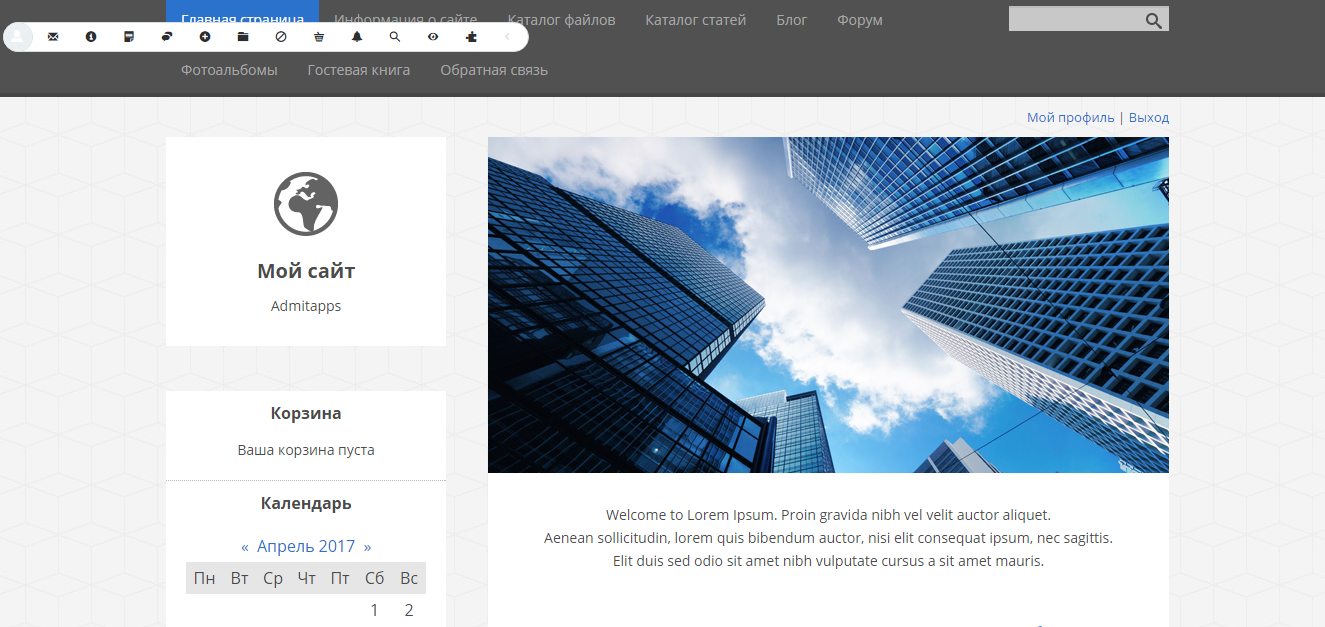Screen dimensions: 1325x627
Task: Click the Elit duis sed odio line
Action: click(828, 561)
